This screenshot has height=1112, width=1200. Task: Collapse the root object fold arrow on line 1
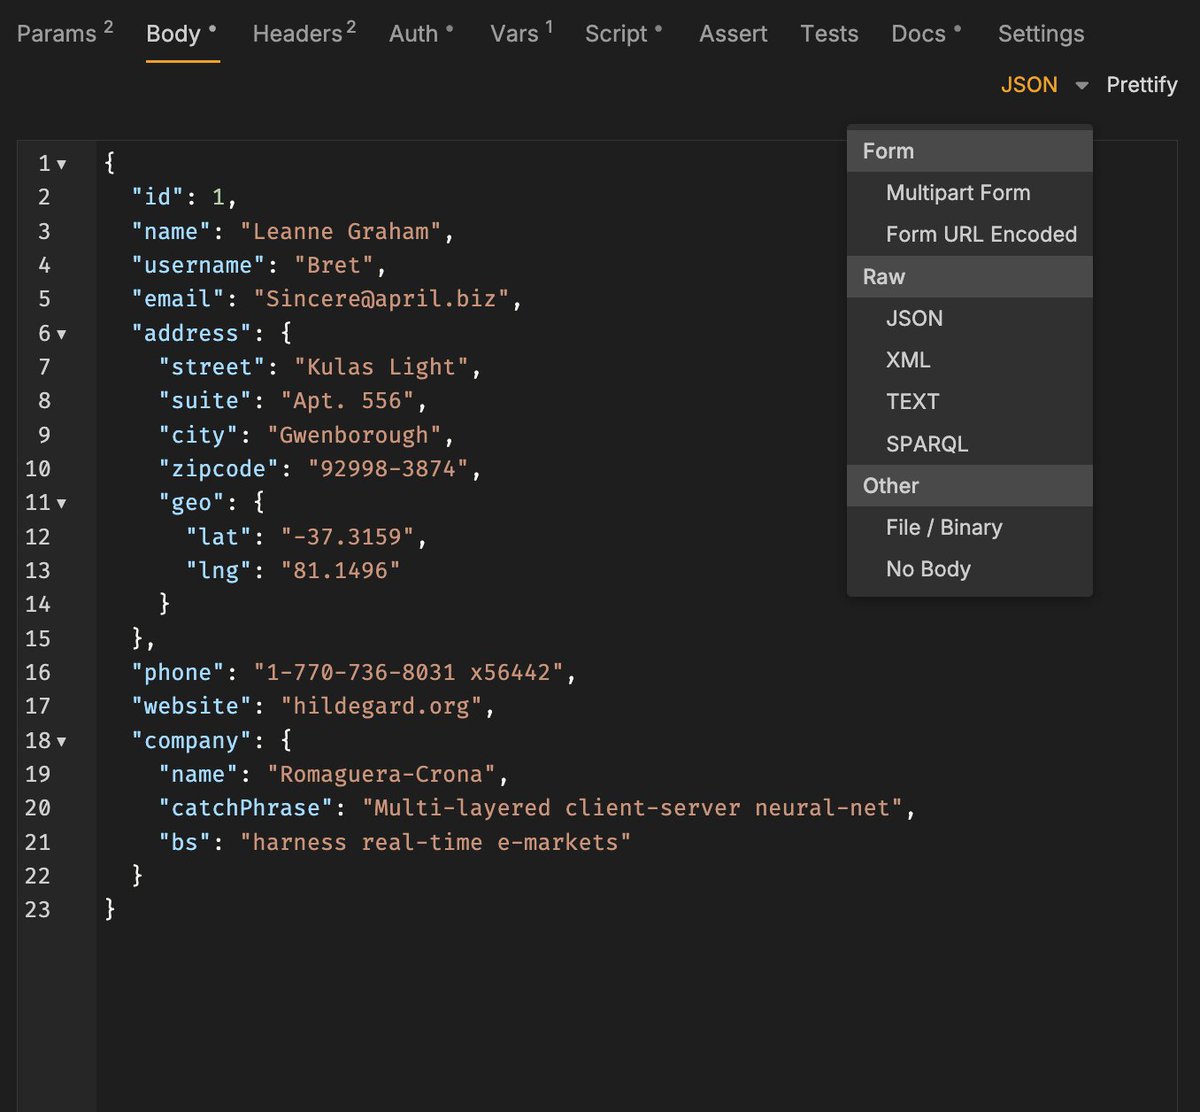pyautogui.click(x=62, y=164)
